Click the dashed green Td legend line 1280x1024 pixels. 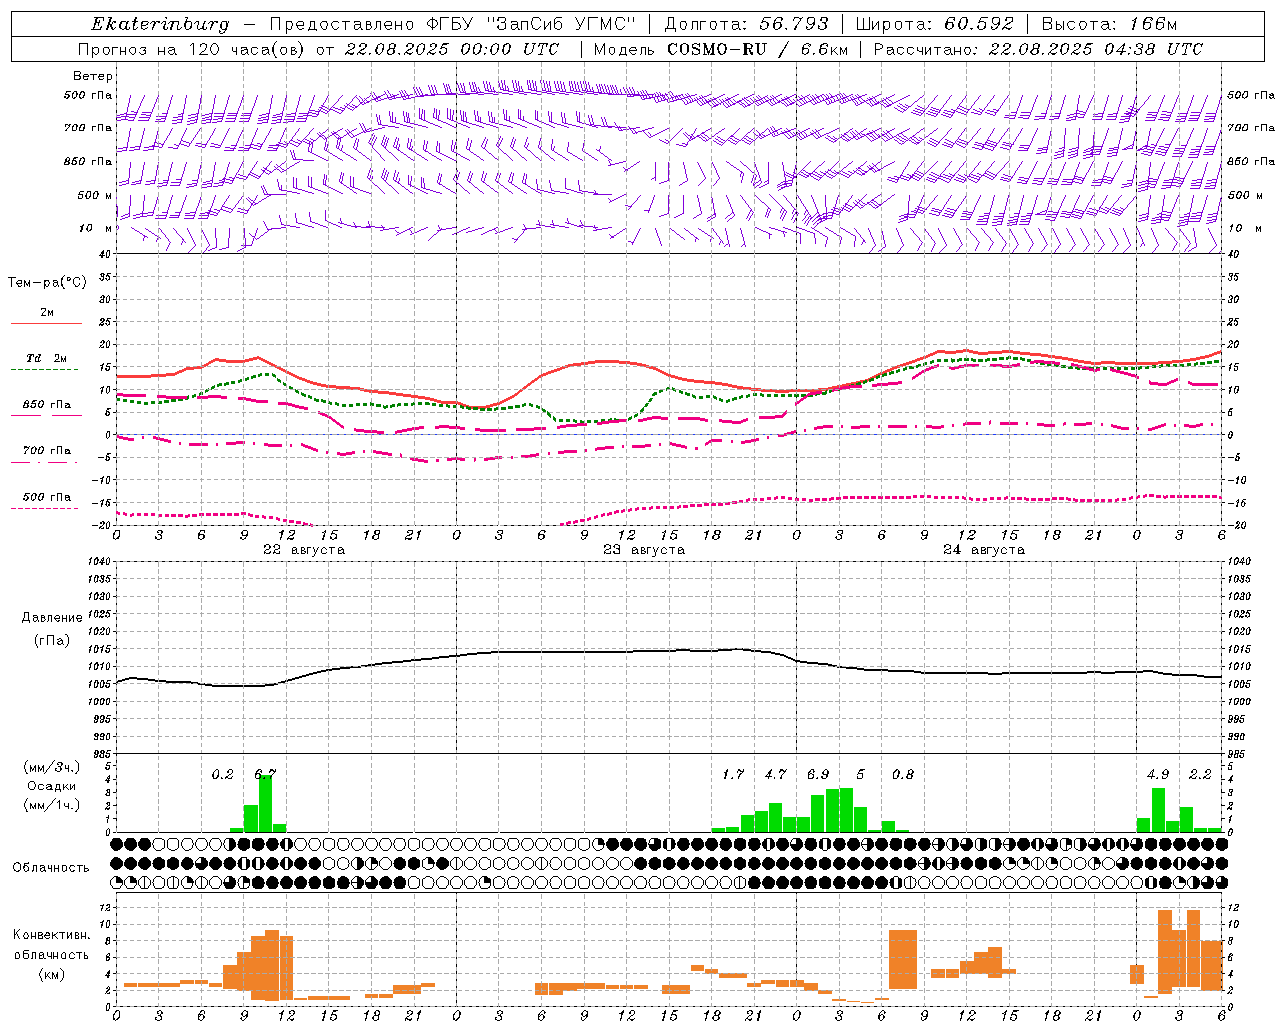pyautogui.click(x=44, y=369)
